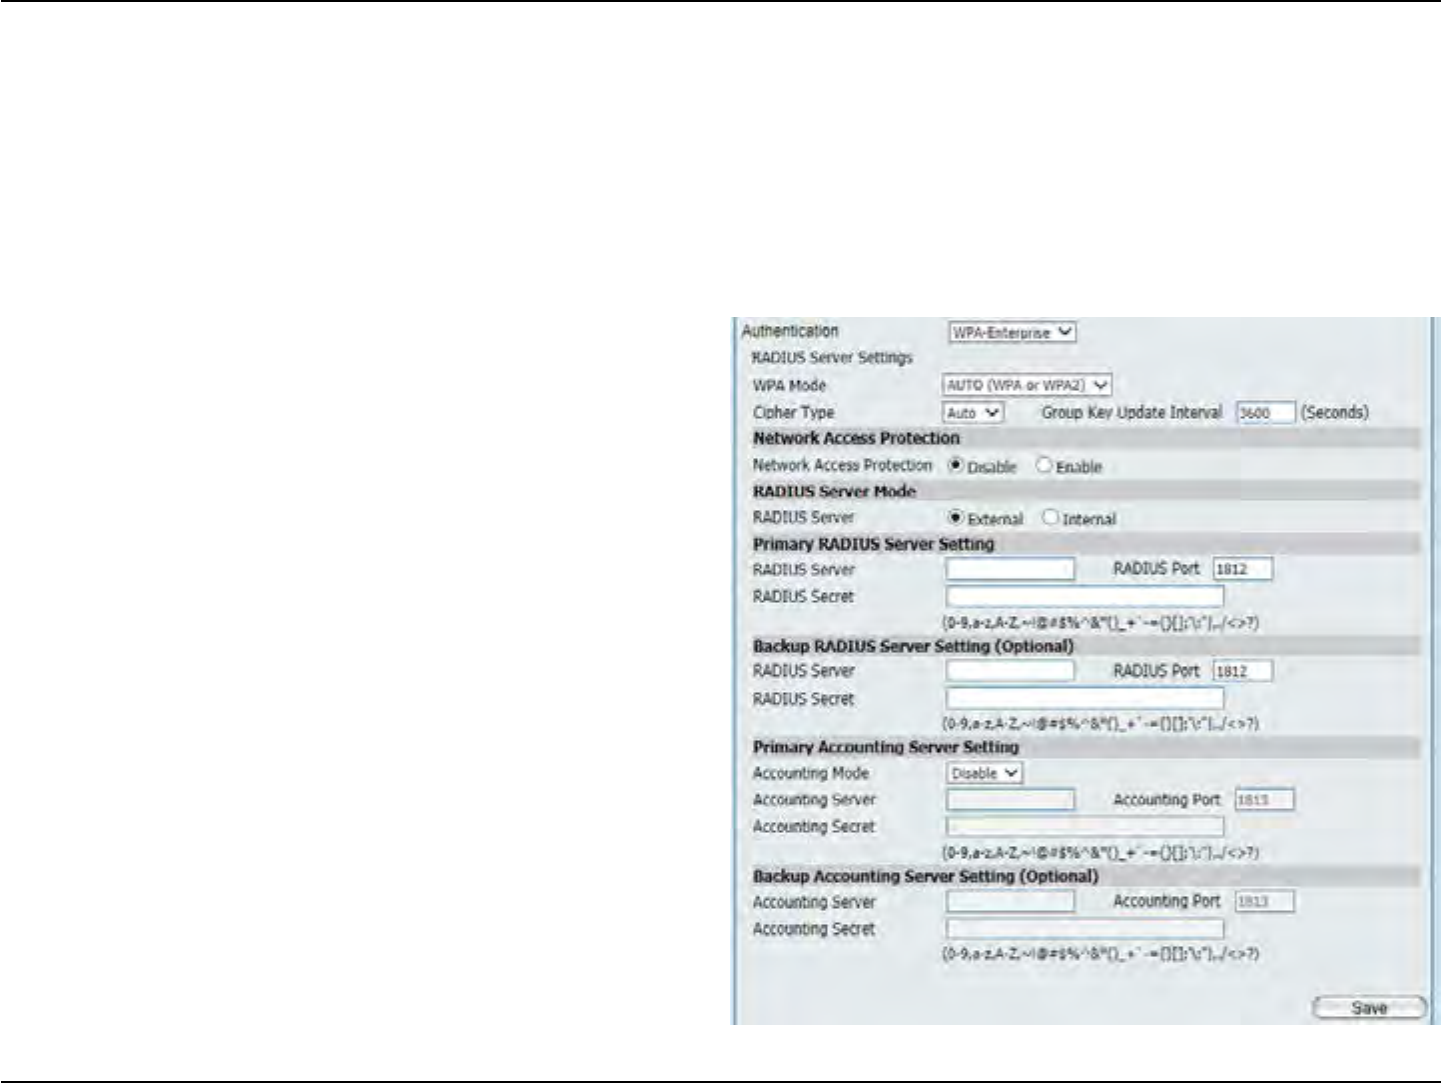Click the Primary Accounting Port field
This screenshot has height=1083, width=1441.
[1265, 800]
